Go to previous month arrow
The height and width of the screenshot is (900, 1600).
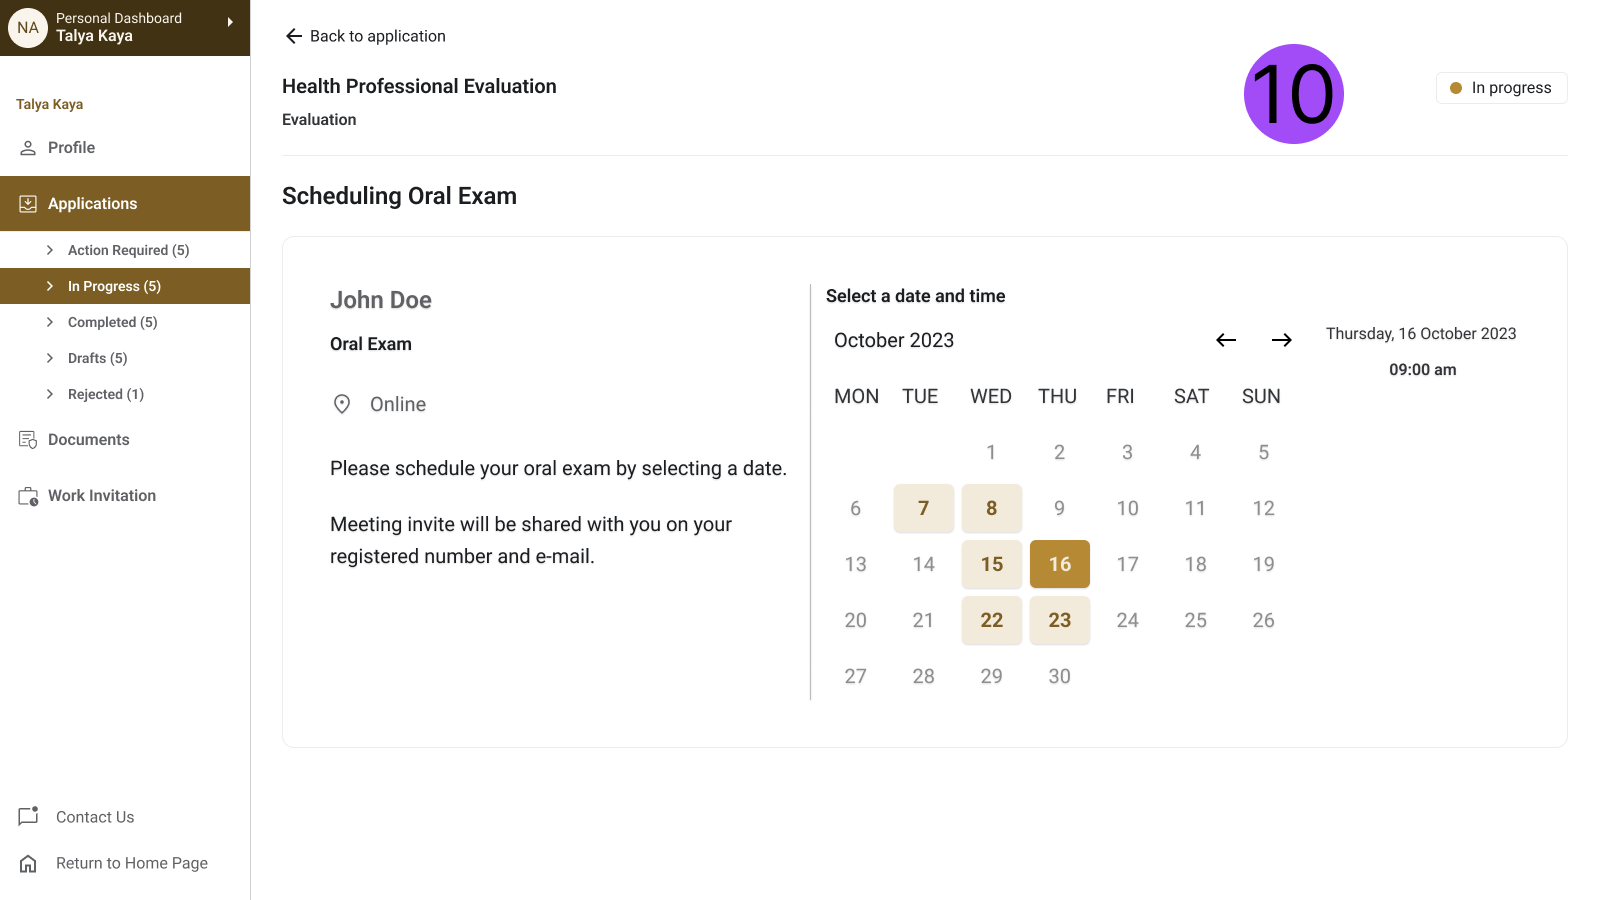pos(1225,340)
